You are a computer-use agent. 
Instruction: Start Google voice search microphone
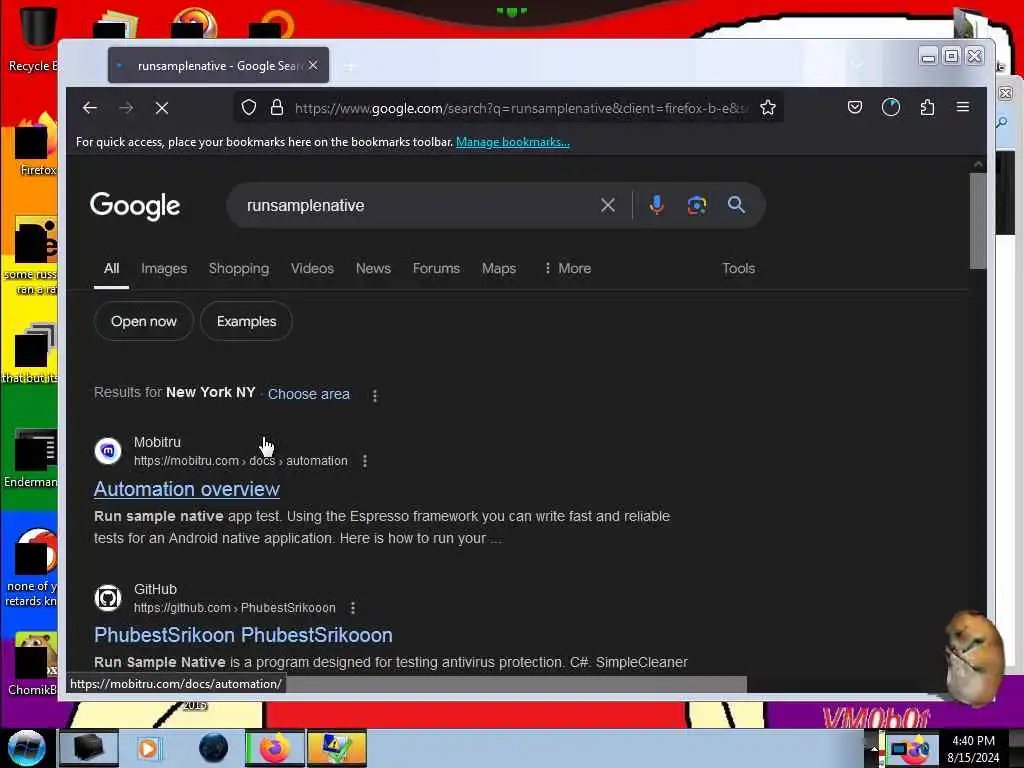(656, 205)
